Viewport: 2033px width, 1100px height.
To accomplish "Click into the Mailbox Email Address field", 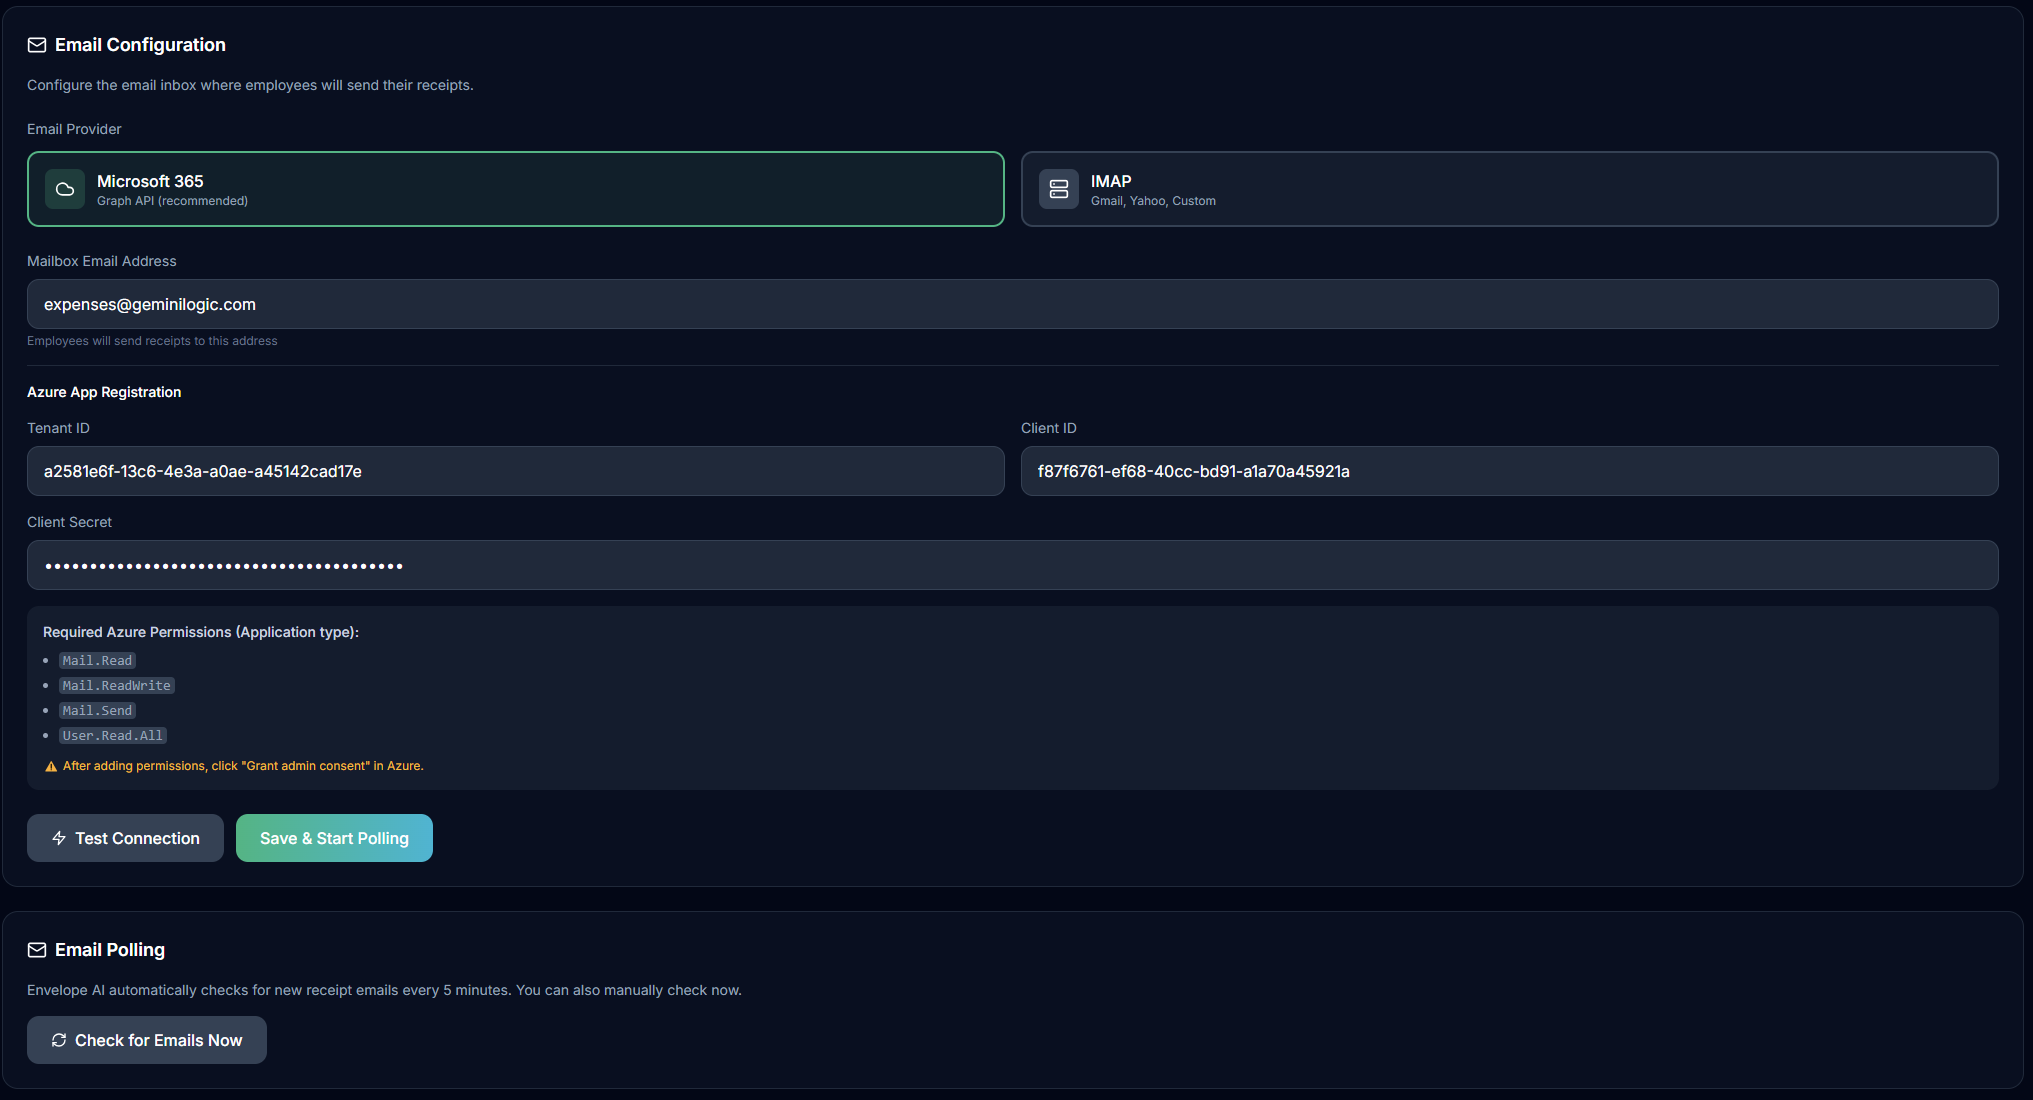I will [1012, 304].
